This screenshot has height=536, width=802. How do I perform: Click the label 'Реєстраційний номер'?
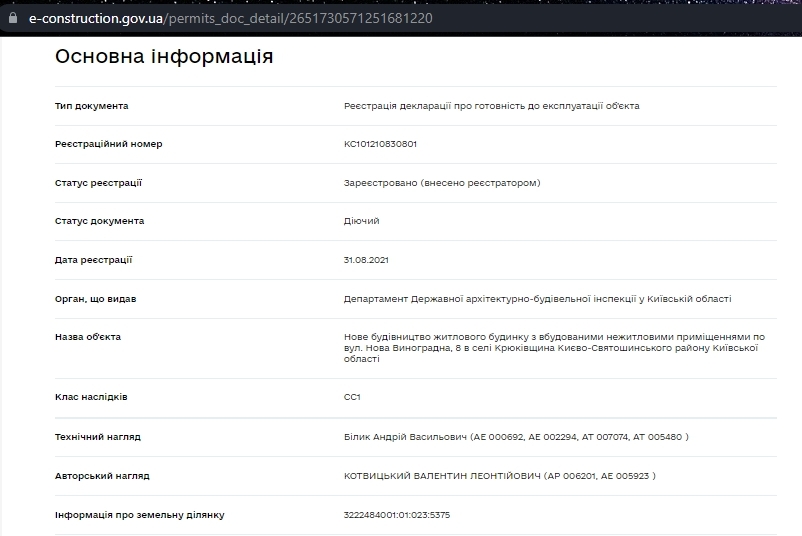click(x=108, y=144)
